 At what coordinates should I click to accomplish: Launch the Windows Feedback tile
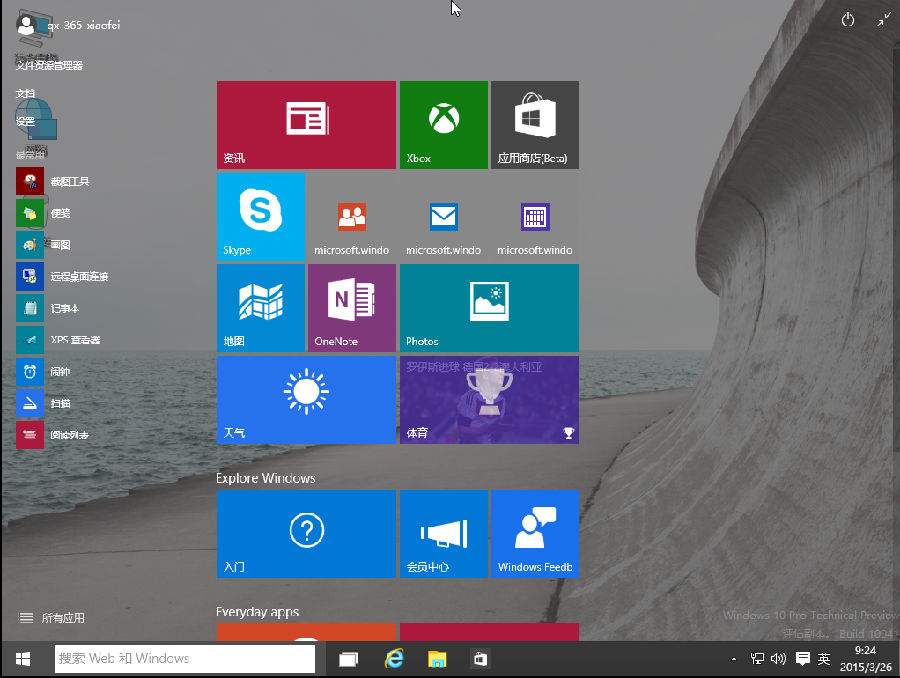[535, 534]
